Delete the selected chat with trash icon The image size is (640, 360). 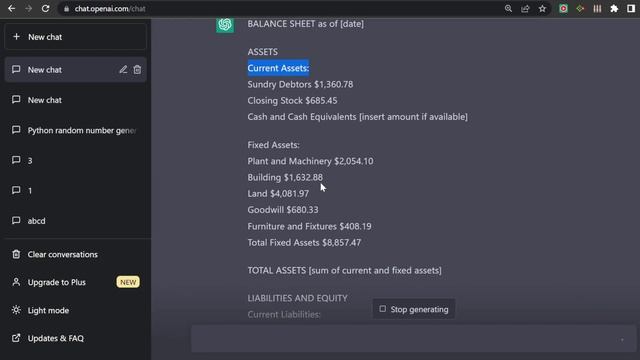[x=137, y=69]
